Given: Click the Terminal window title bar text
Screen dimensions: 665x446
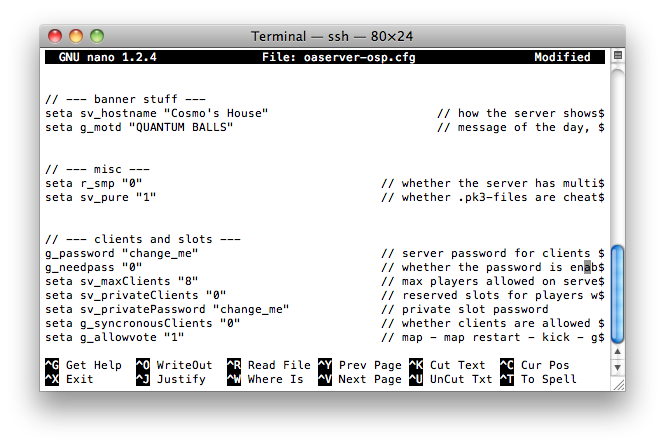Looking at the screenshot, I should click(332, 36).
